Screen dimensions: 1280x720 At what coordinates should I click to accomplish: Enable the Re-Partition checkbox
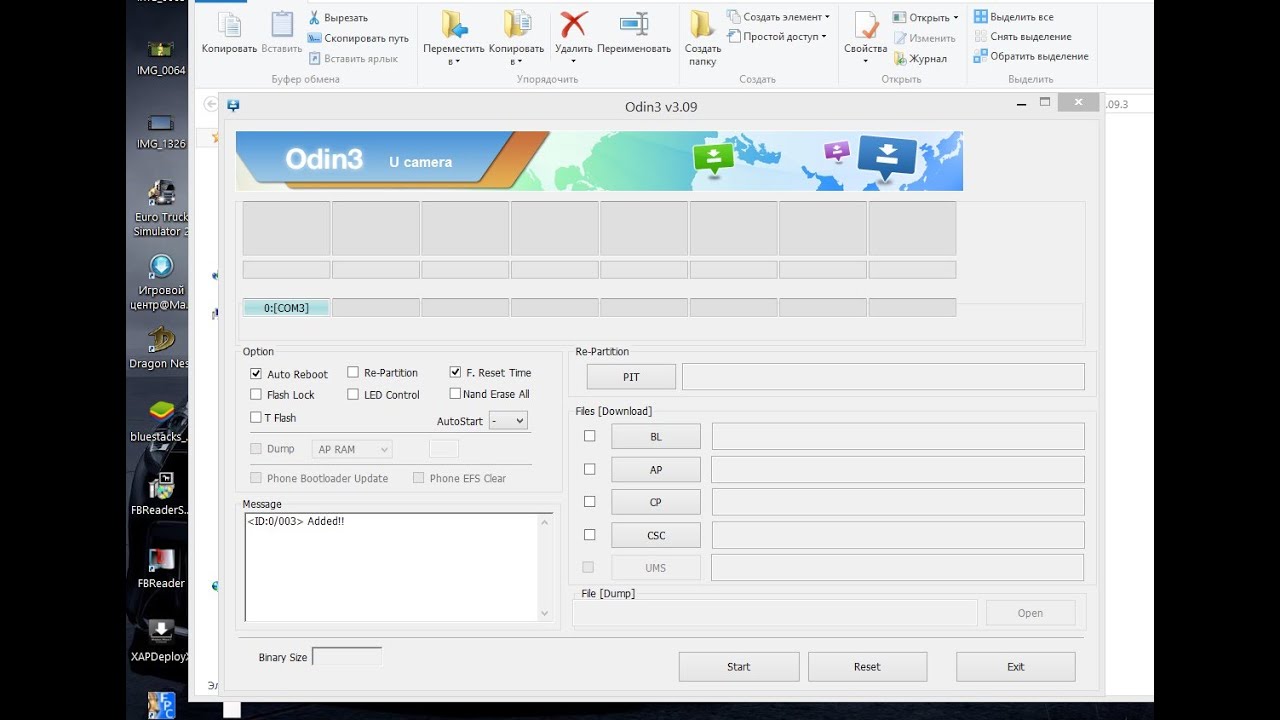(x=353, y=372)
